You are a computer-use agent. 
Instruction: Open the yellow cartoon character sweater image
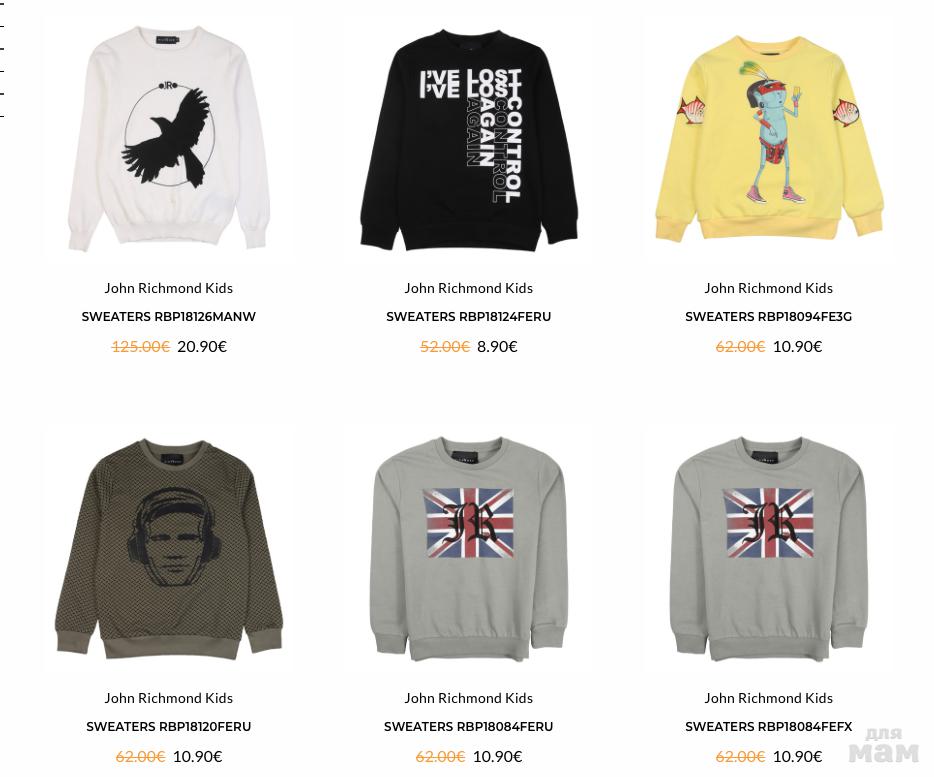coord(768,138)
